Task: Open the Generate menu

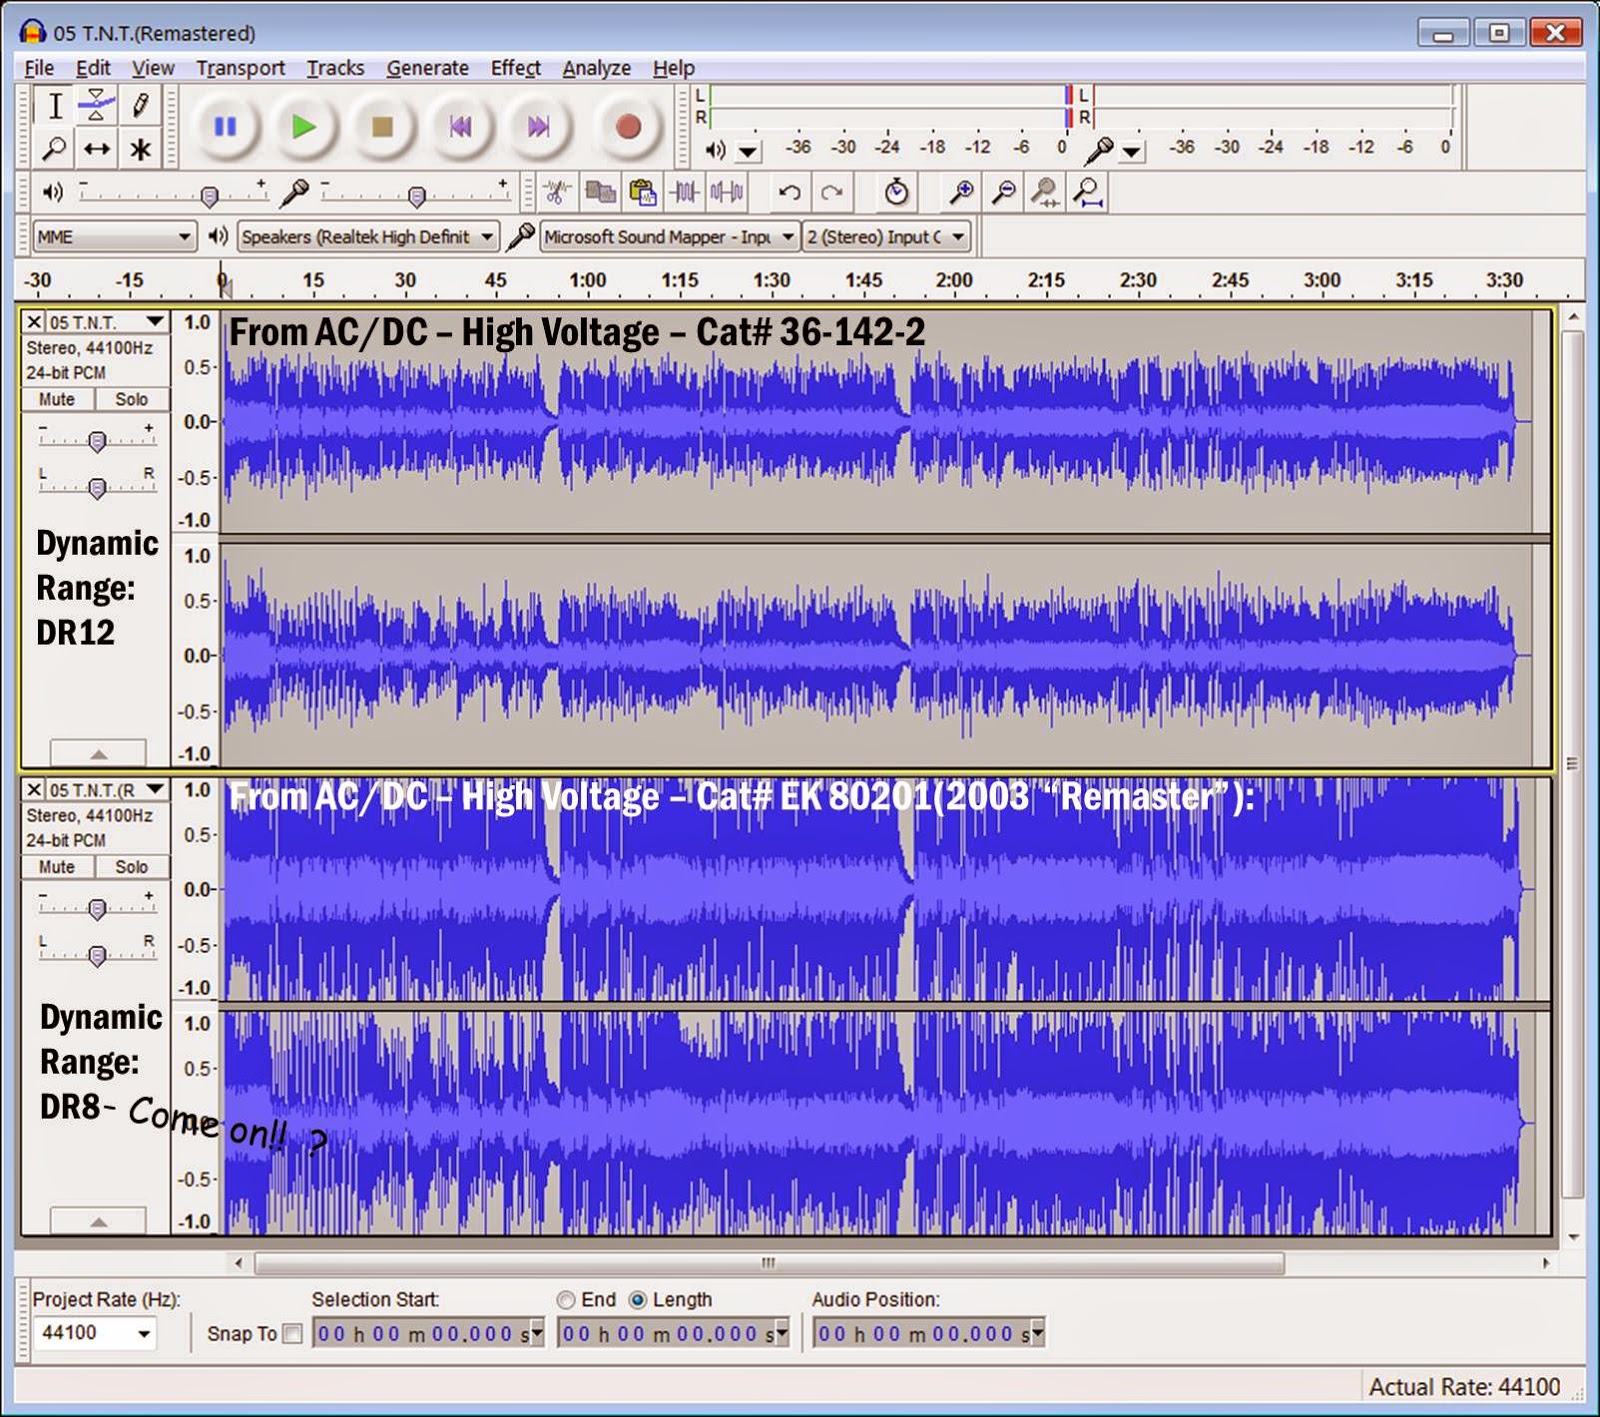Action: click(427, 68)
